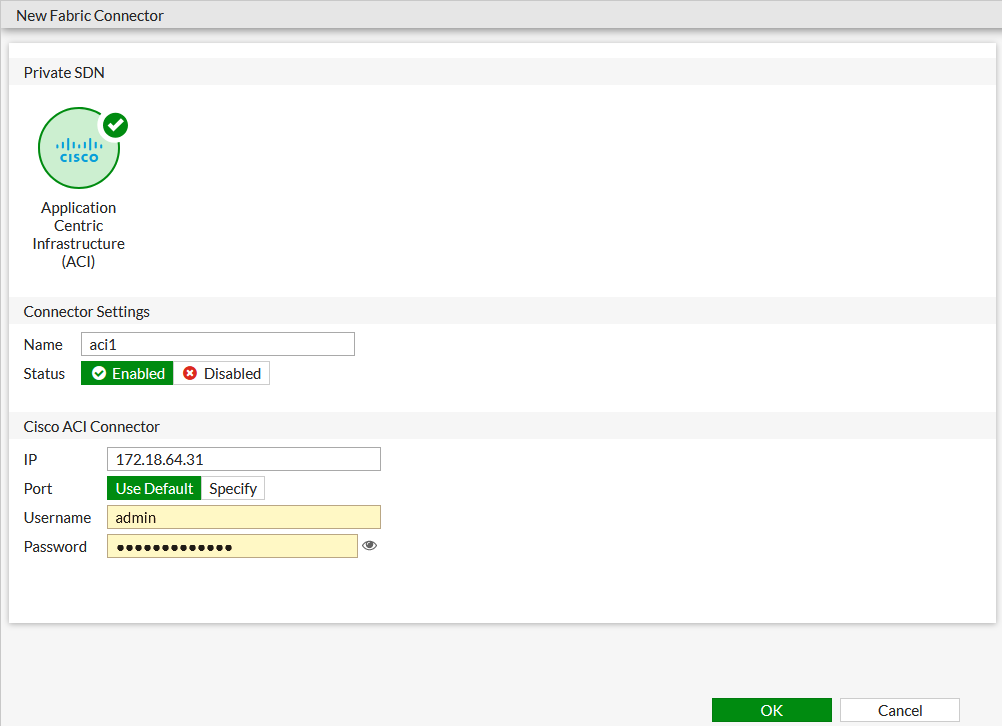
Task: Click the Name field containing aci1
Action: (x=218, y=344)
